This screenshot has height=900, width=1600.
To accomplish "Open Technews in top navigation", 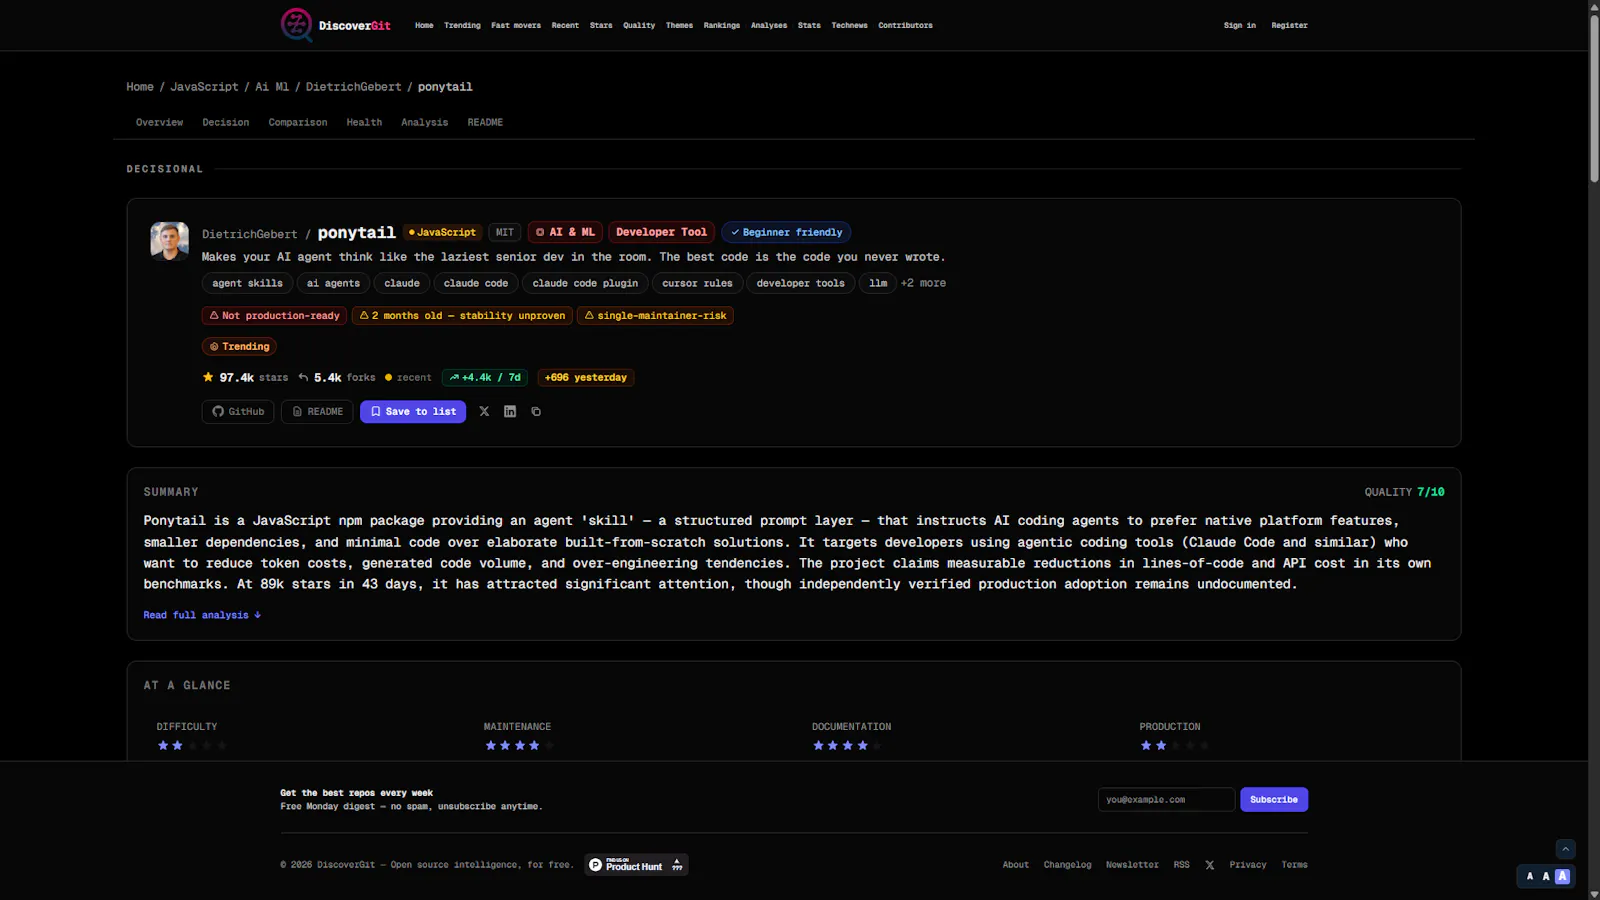I will (x=849, y=25).
